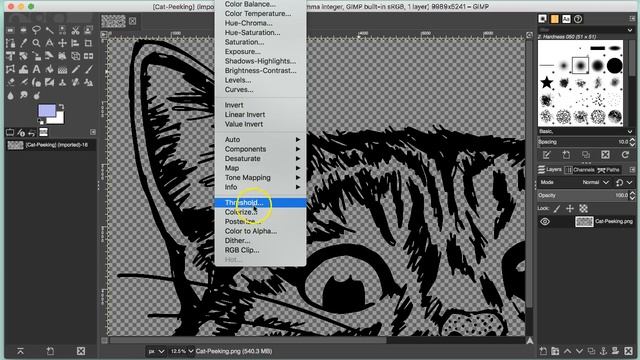The height and width of the screenshot is (360, 640).
Task: Open the Auto submenu
Action: tap(260, 140)
